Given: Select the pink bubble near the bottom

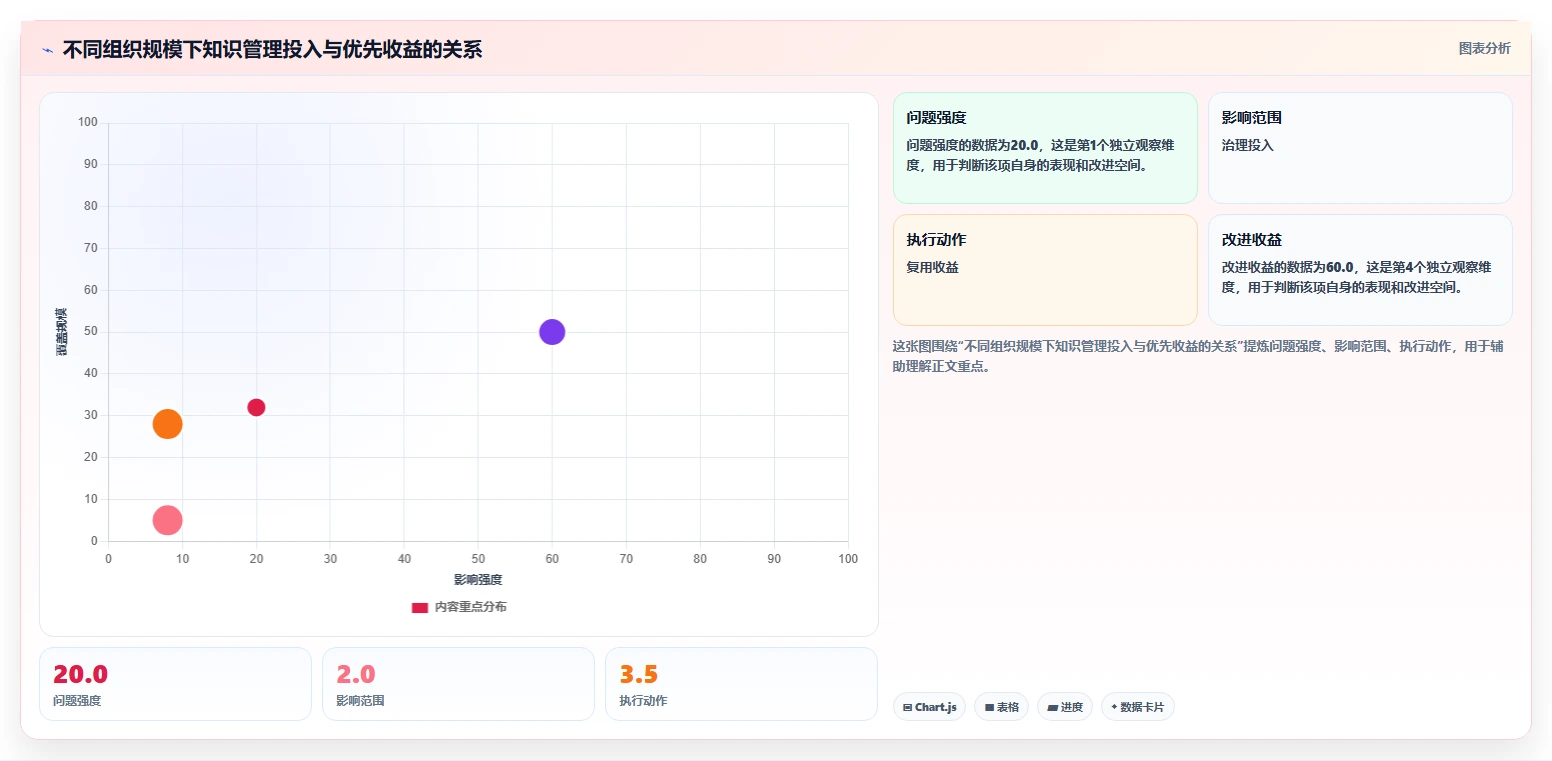Looking at the screenshot, I should (x=168, y=520).
